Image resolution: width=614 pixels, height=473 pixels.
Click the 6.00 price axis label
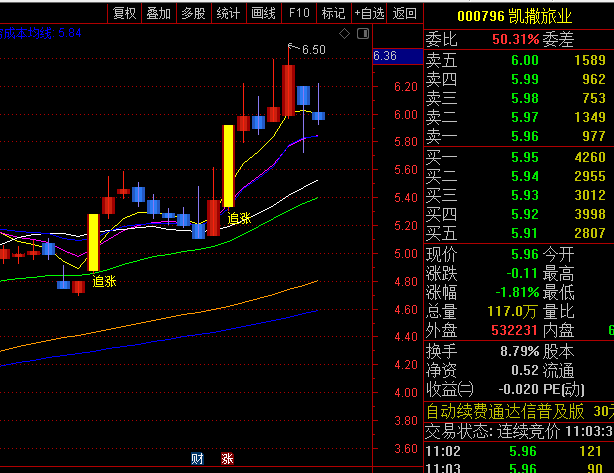(406, 115)
